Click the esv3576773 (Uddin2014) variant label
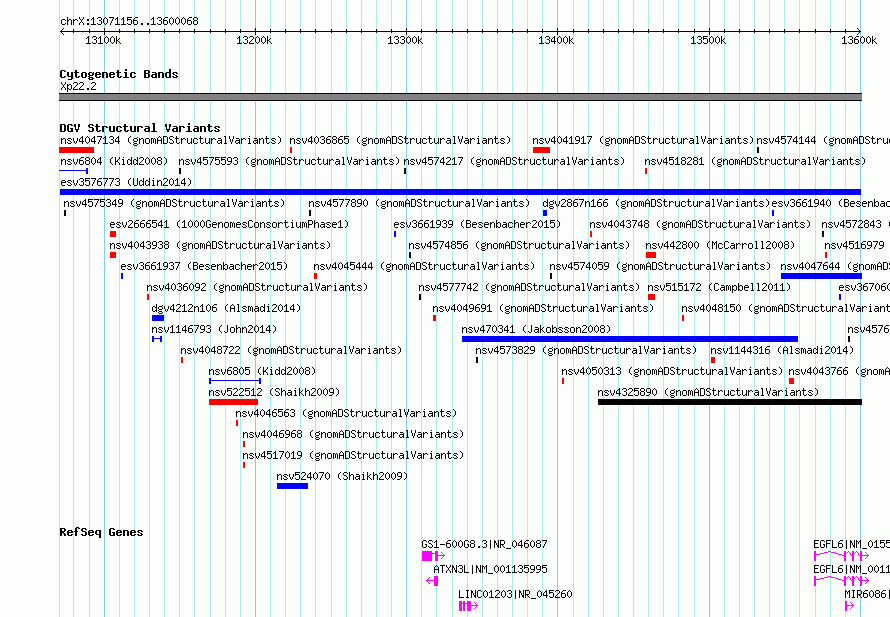Screen dimensions: 890x617 [126, 182]
